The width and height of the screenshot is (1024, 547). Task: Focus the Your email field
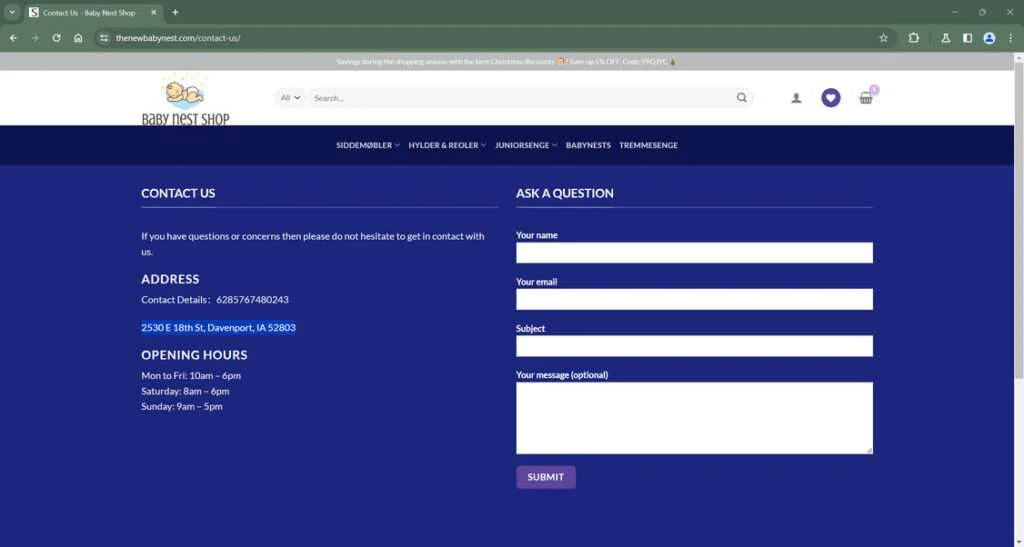[694, 299]
